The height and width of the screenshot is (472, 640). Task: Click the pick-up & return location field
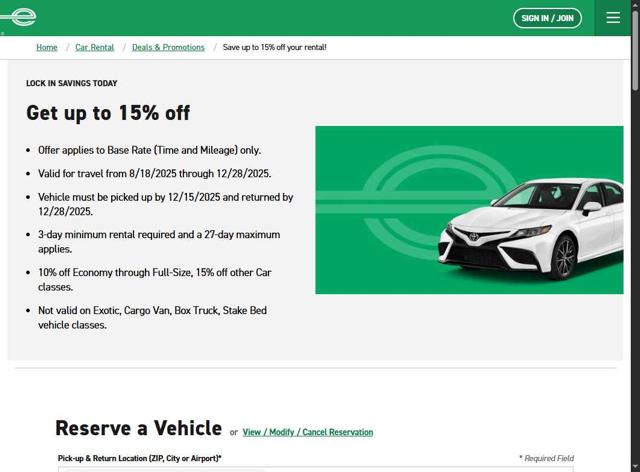316,470
